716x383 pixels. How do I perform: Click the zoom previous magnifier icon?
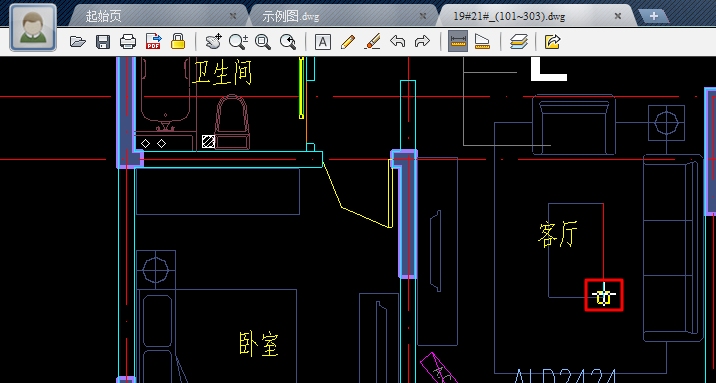288,42
